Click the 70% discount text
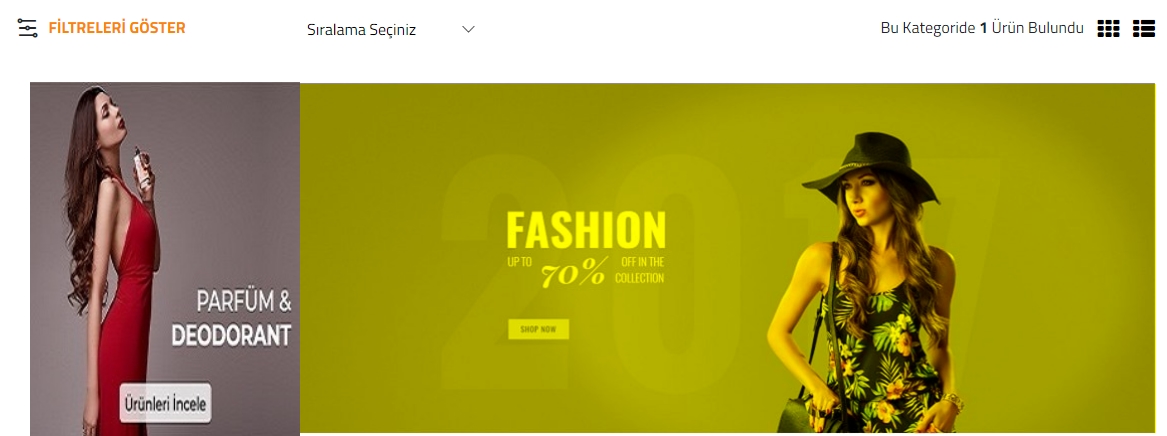Viewport: 1167px width, 436px height. 574,275
